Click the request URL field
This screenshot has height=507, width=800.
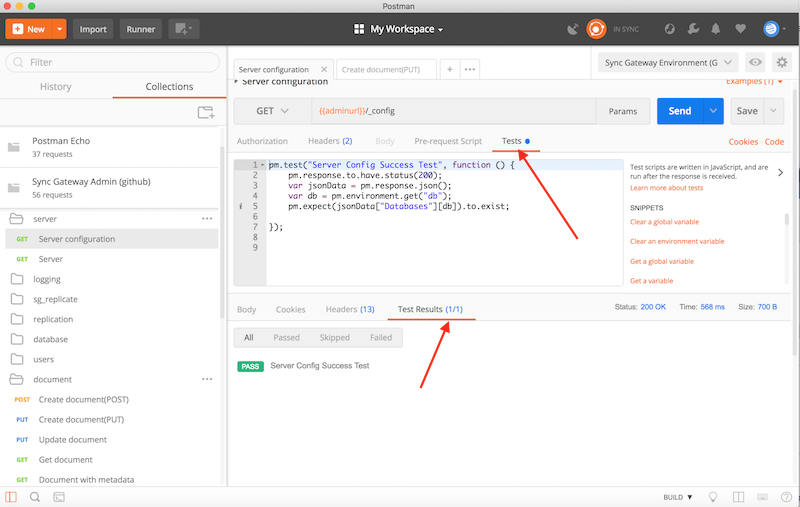click(x=454, y=111)
